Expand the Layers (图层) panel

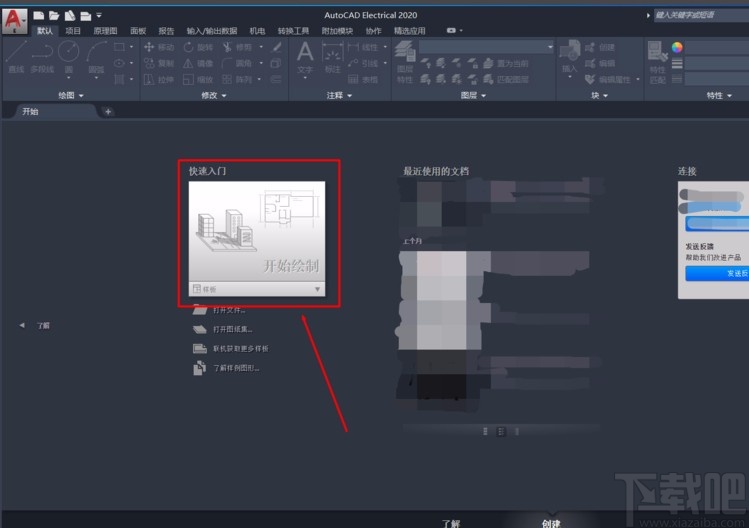point(473,96)
